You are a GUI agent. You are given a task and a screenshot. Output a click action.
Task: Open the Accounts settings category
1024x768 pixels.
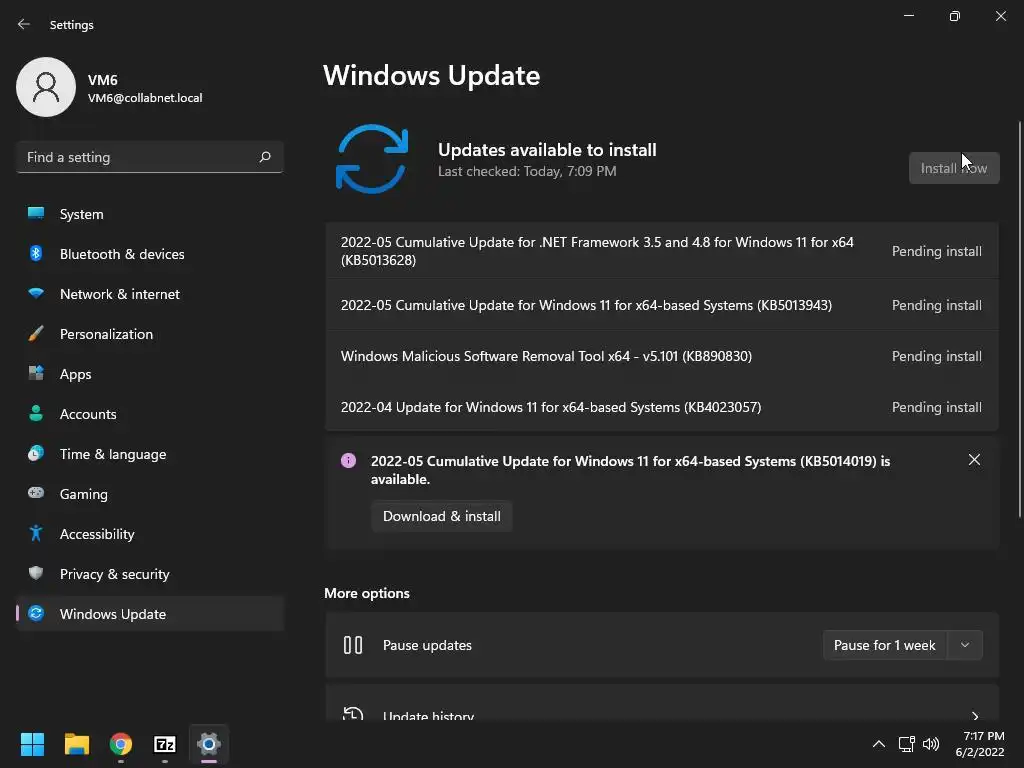pos(150,413)
